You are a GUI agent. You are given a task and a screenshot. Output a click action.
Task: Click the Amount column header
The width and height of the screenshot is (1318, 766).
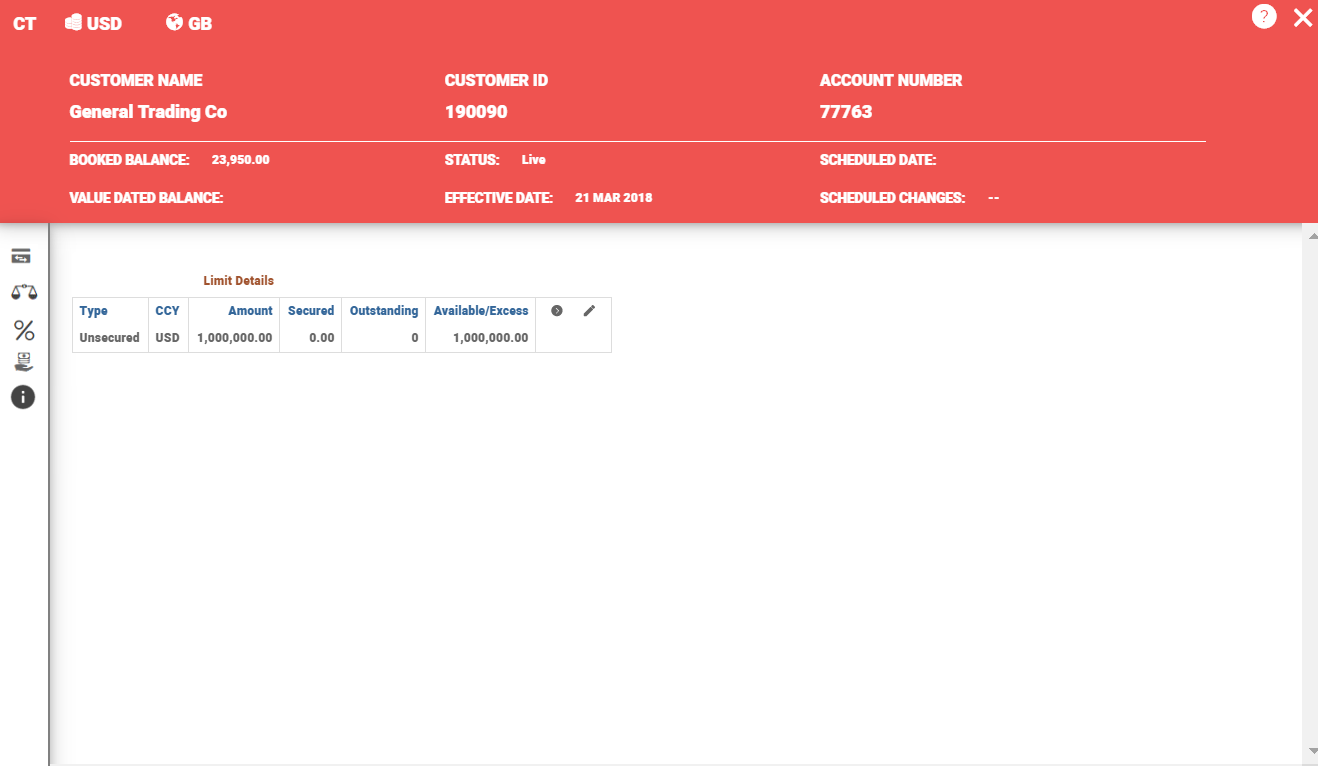[x=250, y=311]
